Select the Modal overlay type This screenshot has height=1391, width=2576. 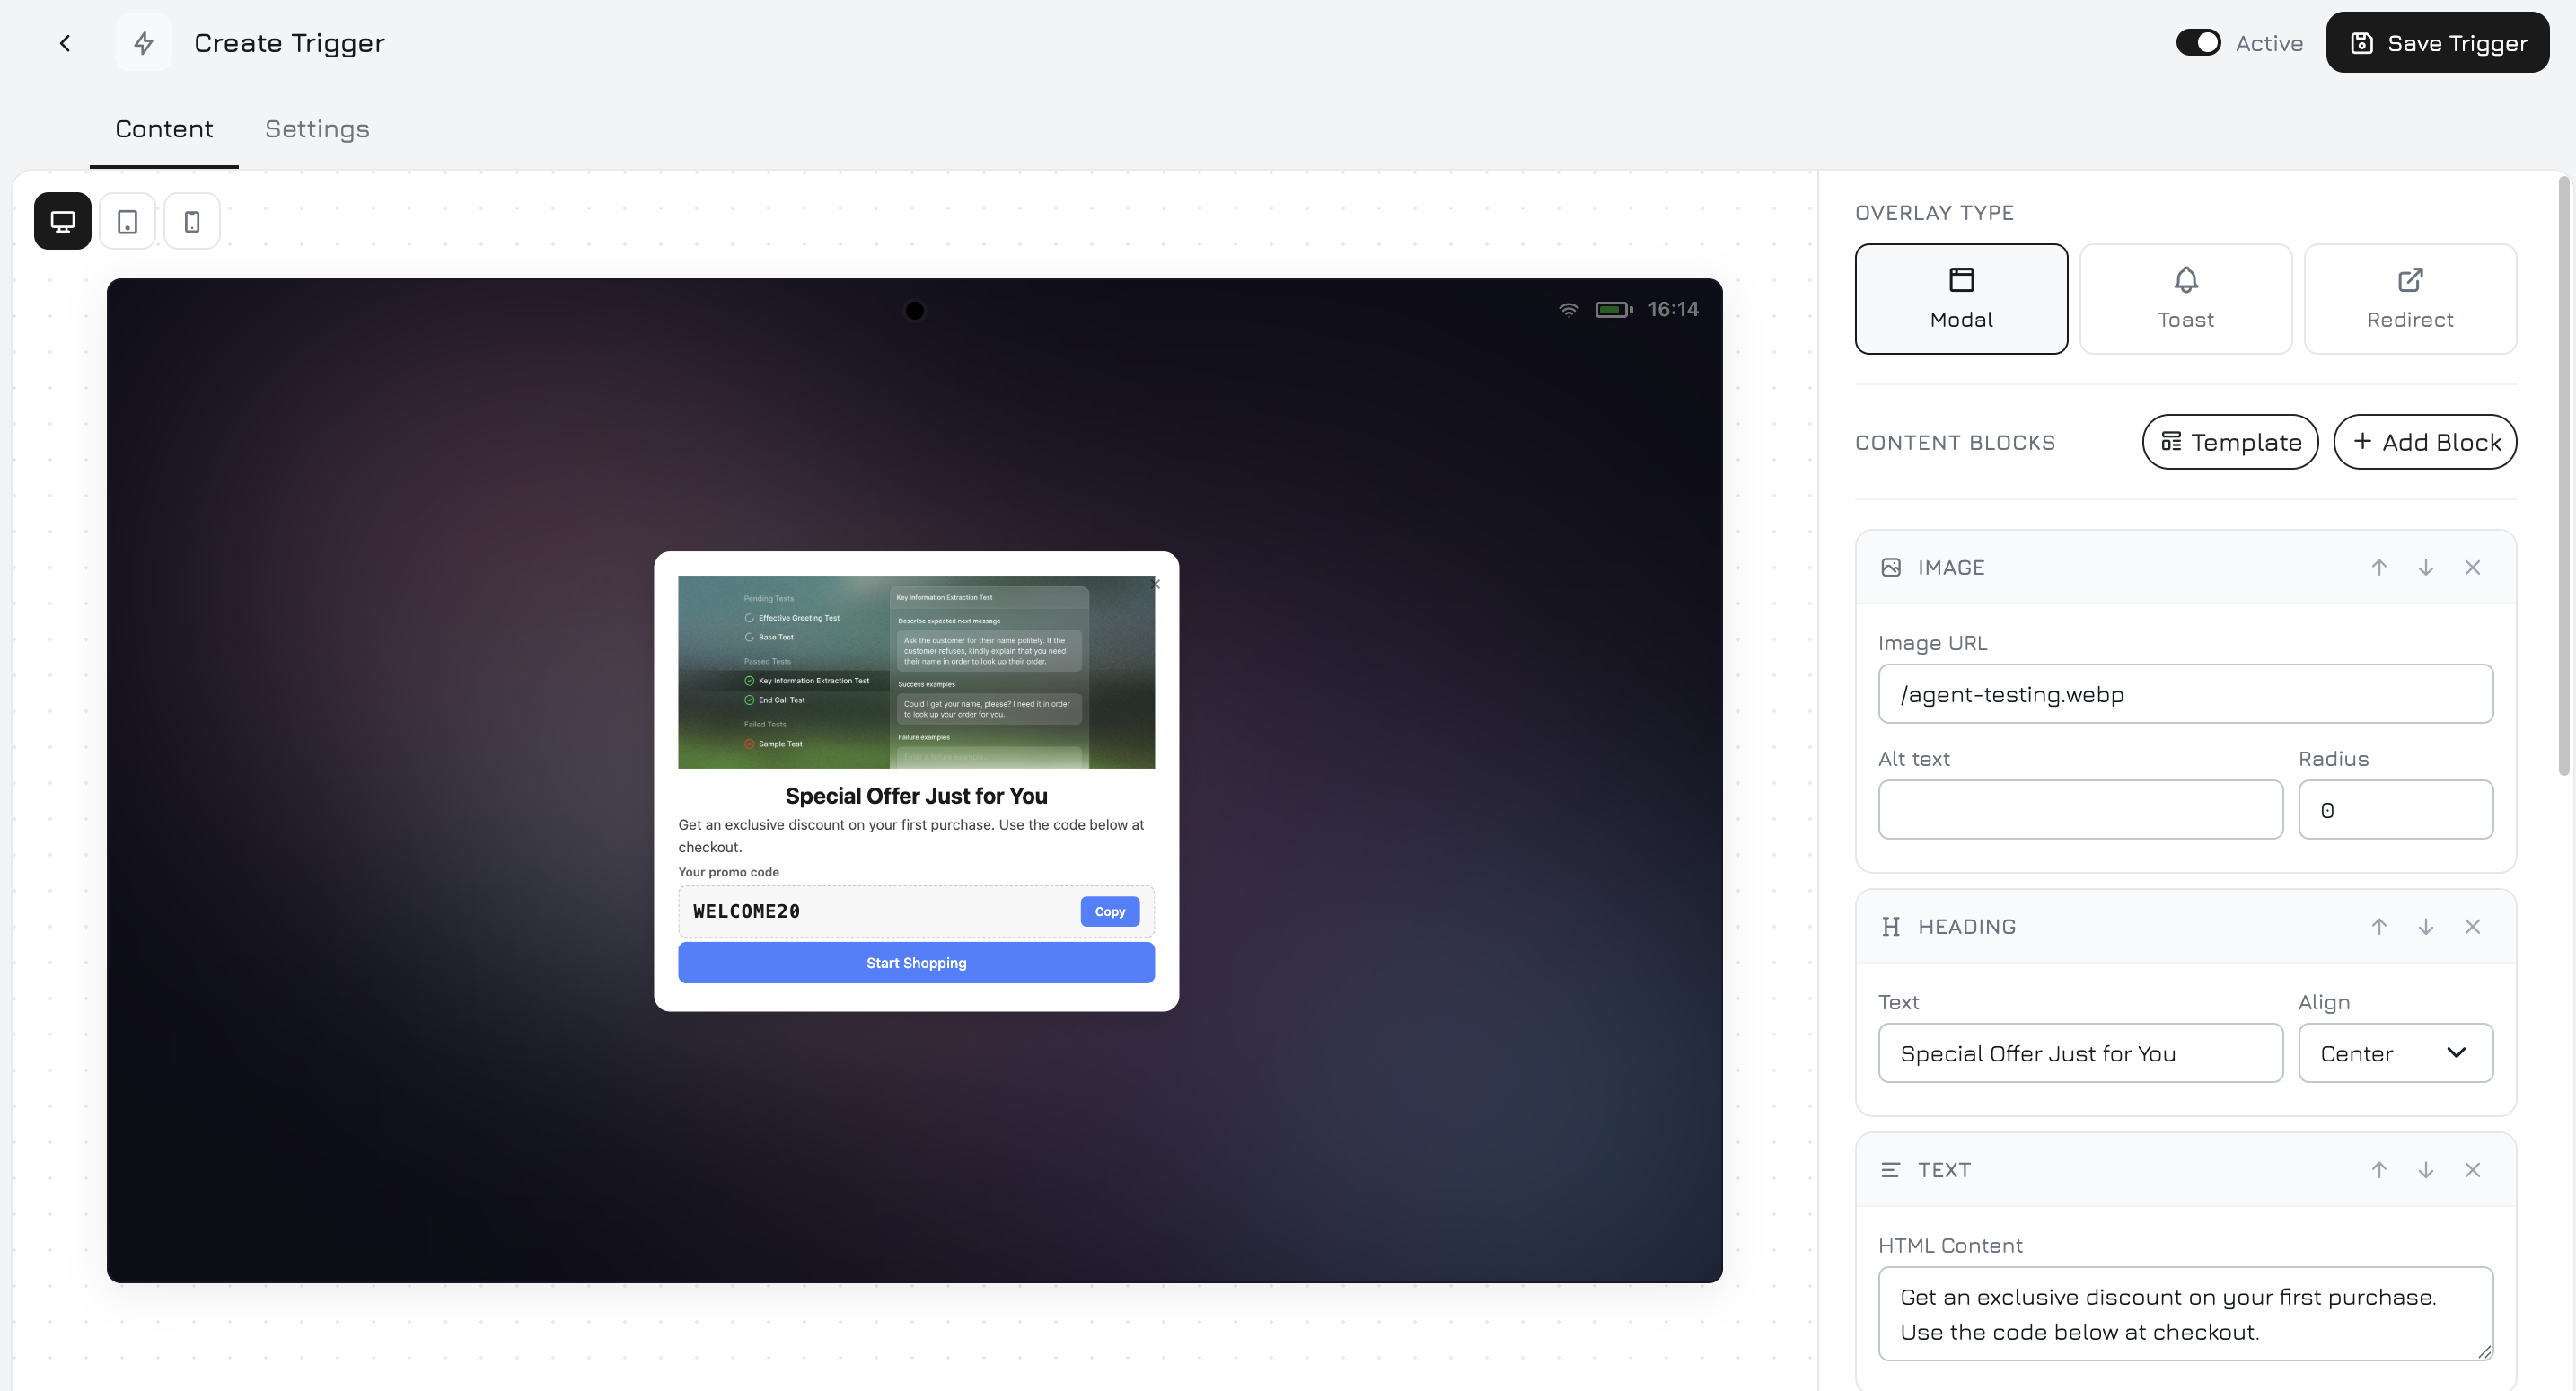(x=1961, y=298)
